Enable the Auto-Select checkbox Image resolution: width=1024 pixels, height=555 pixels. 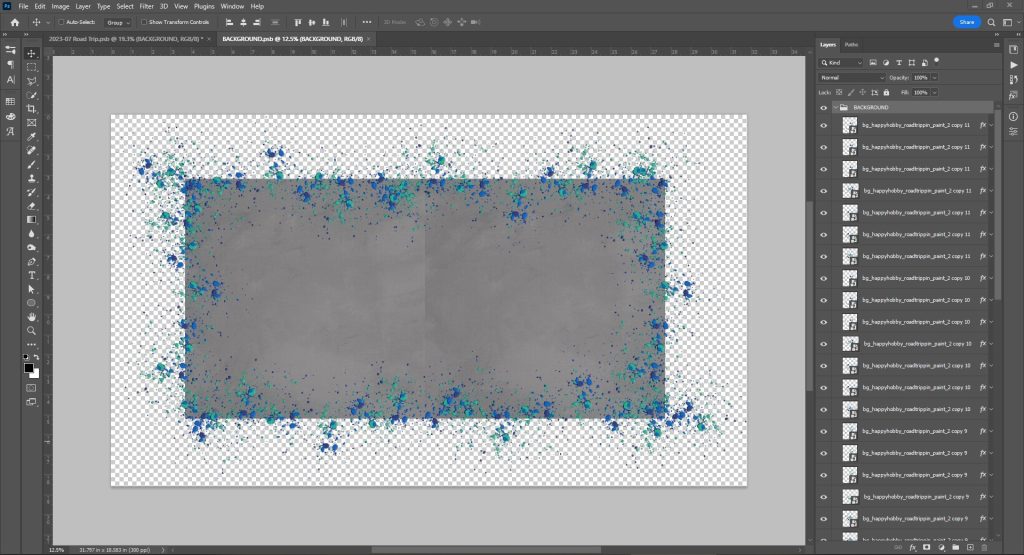click(61, 21)
